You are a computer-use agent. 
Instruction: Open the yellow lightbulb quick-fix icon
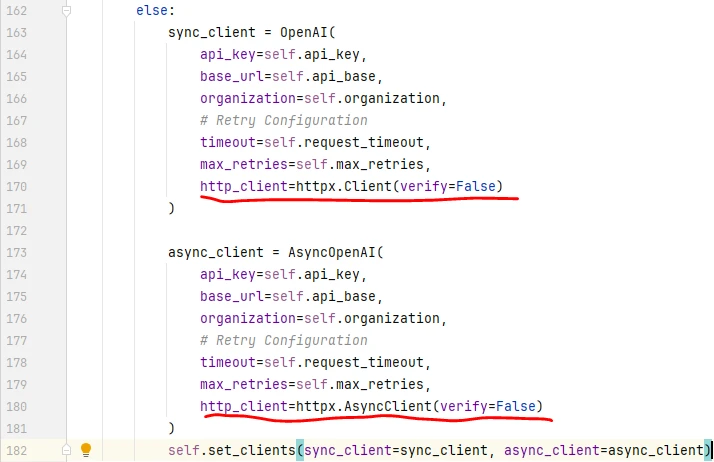pos(86,450)
